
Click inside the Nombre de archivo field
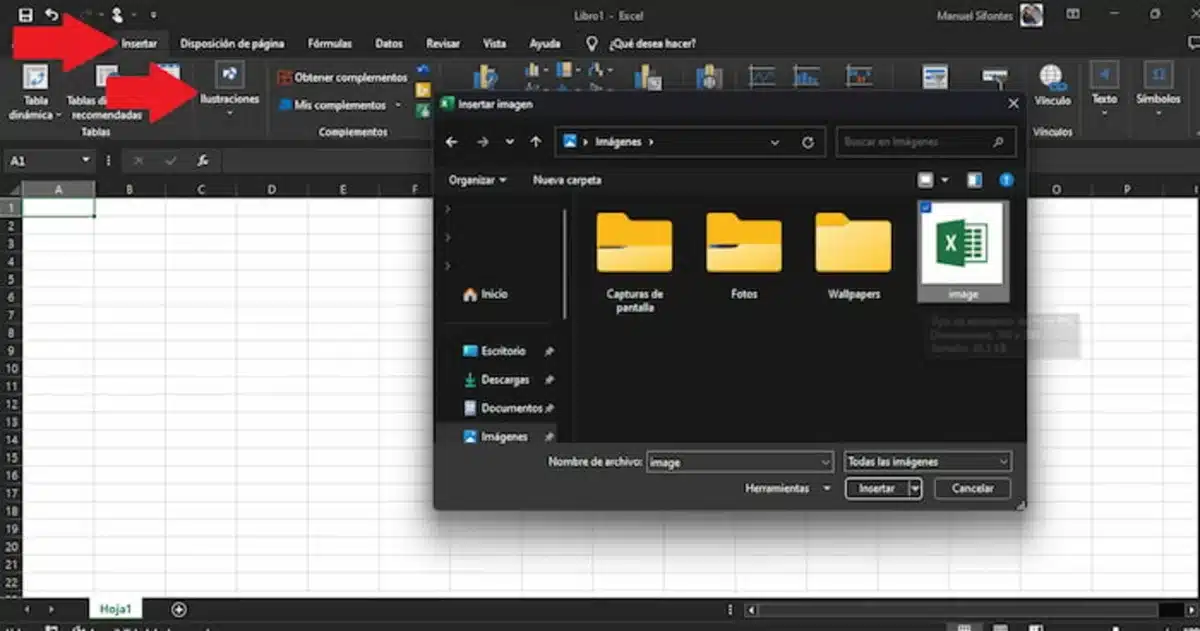[x=730, y=461]
